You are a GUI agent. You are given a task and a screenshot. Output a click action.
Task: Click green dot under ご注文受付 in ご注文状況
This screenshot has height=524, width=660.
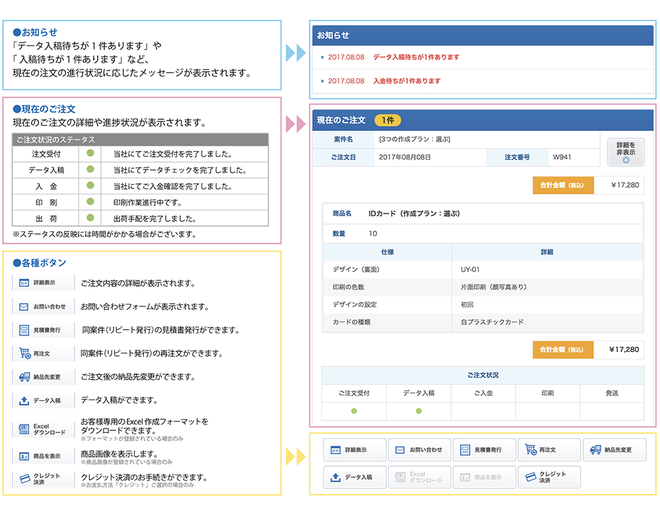click(354, 411)
